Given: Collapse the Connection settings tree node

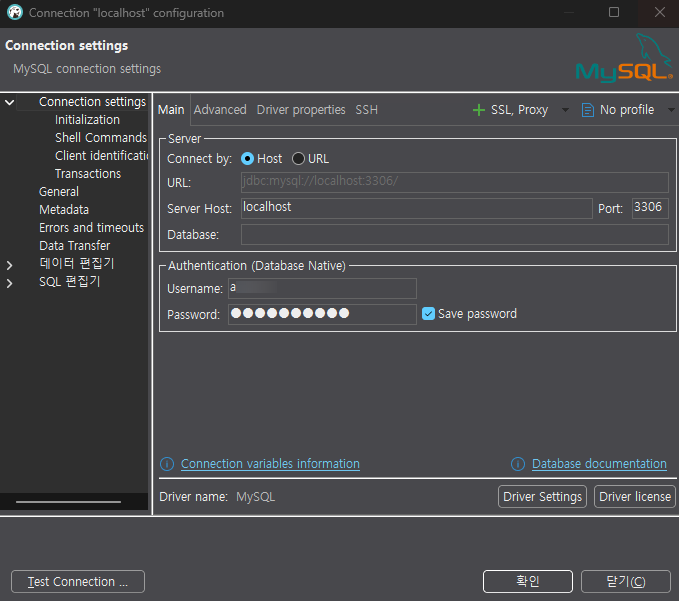Looking at the screenshot, I should coord(10,102).
